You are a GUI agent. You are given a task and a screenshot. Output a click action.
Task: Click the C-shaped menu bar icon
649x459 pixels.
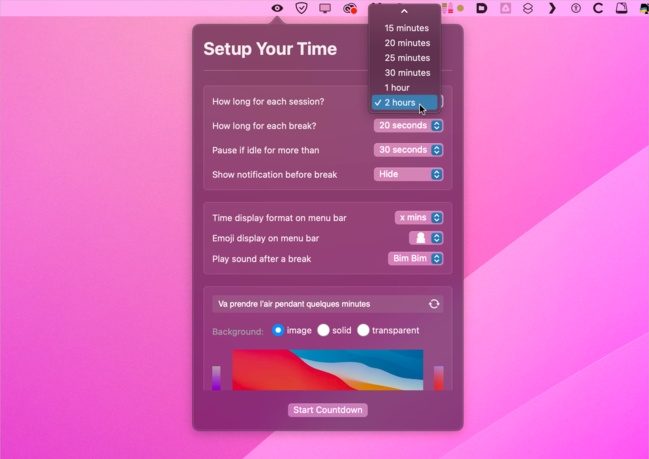click(x=598, y=8)
